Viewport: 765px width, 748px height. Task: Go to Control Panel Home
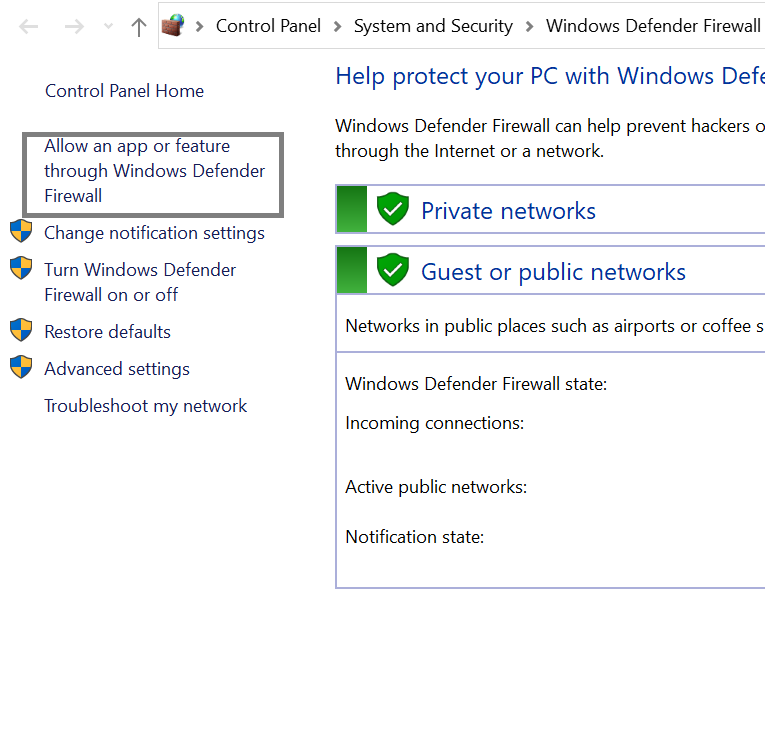tap(124, 91)
